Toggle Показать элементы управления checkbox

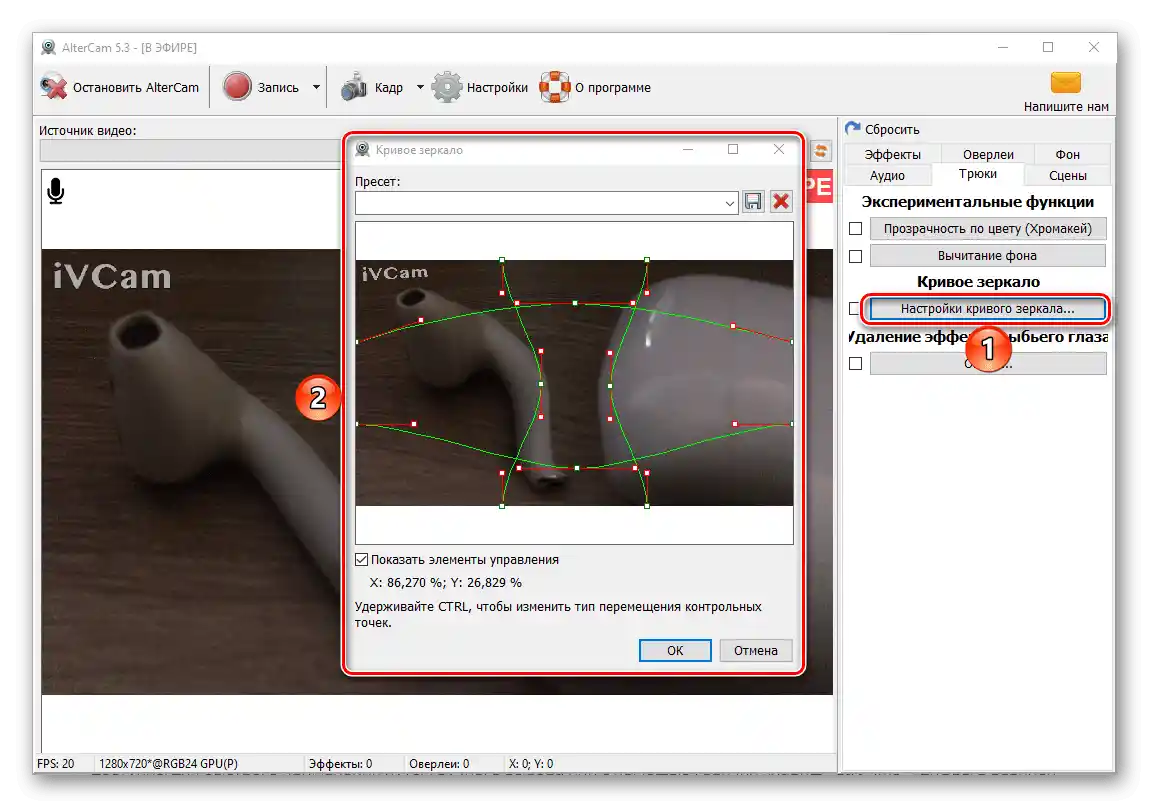coord(362,560)
